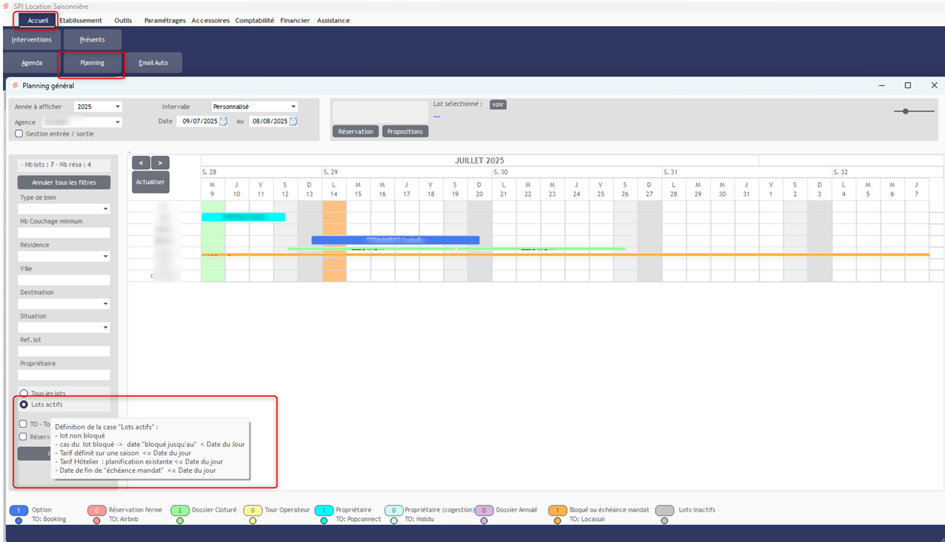Open the end date calendar picker icon
Screen dimensions: 945x542
pos(295,122)
